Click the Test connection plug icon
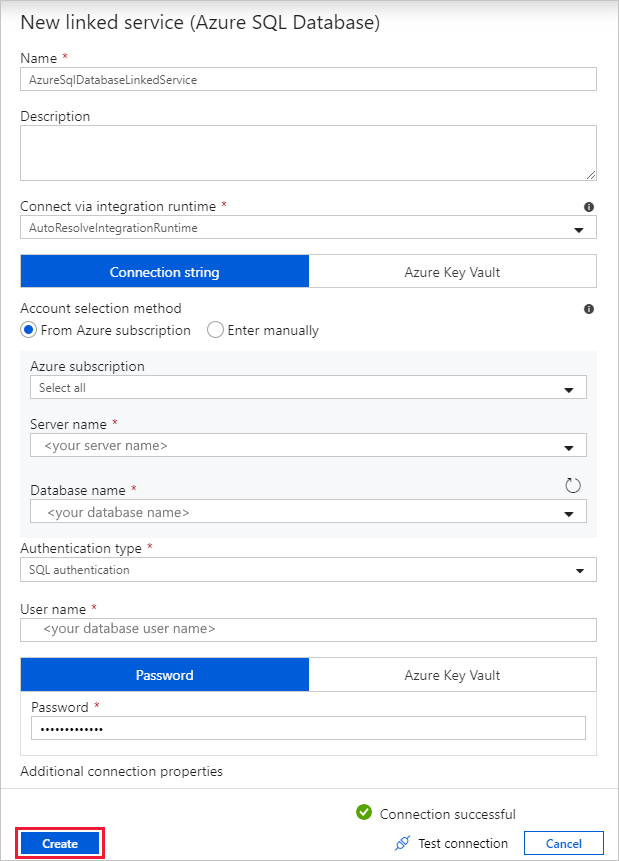 tap(403, 843)
